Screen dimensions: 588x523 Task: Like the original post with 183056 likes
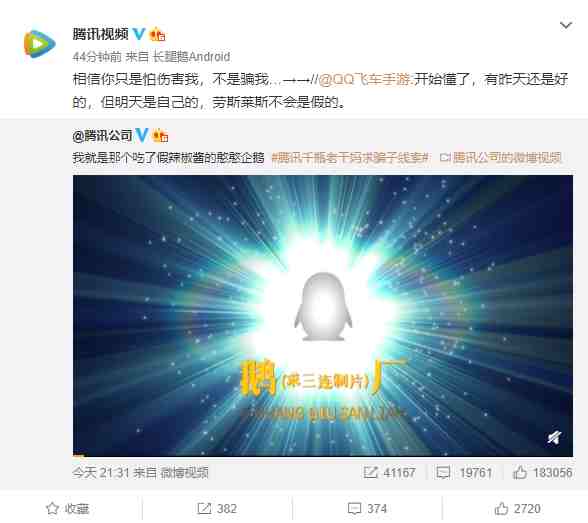click(543, 472)
